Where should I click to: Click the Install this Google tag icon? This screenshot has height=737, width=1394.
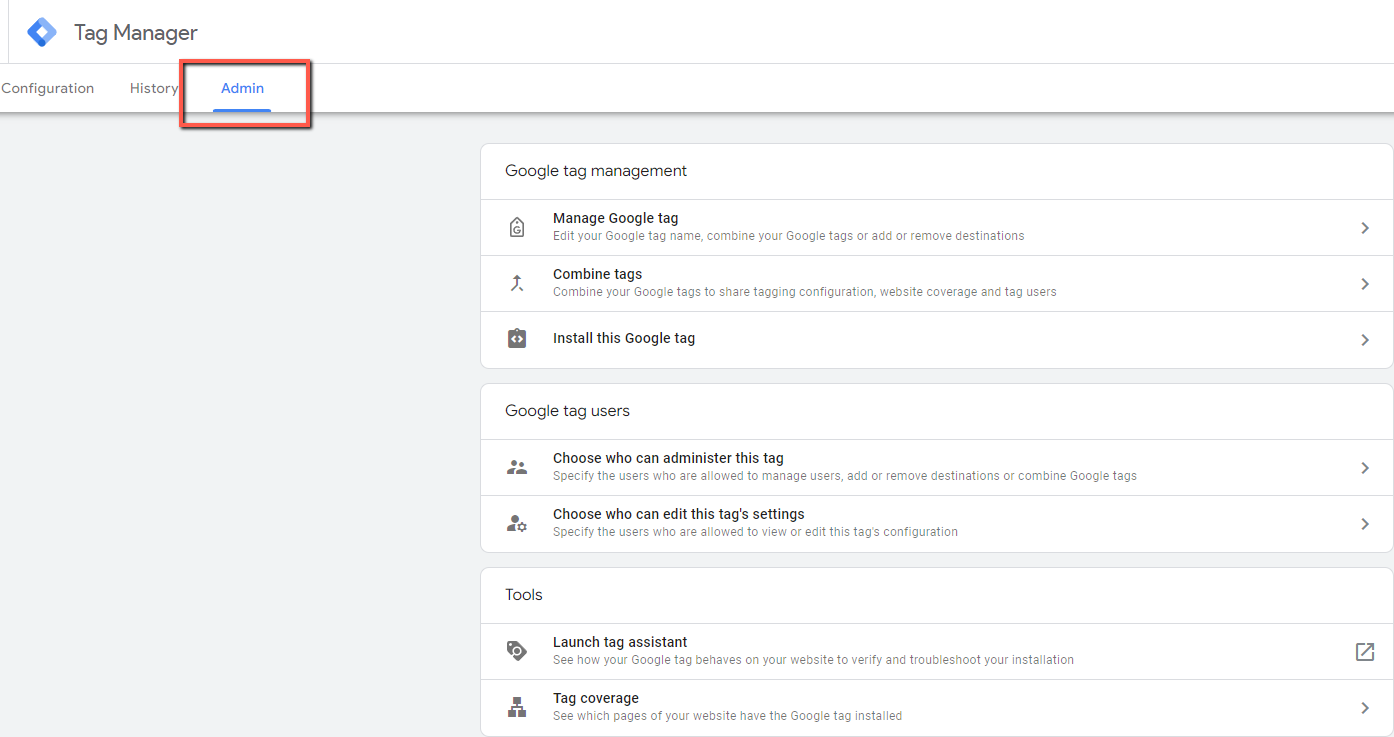coord(517,339)
